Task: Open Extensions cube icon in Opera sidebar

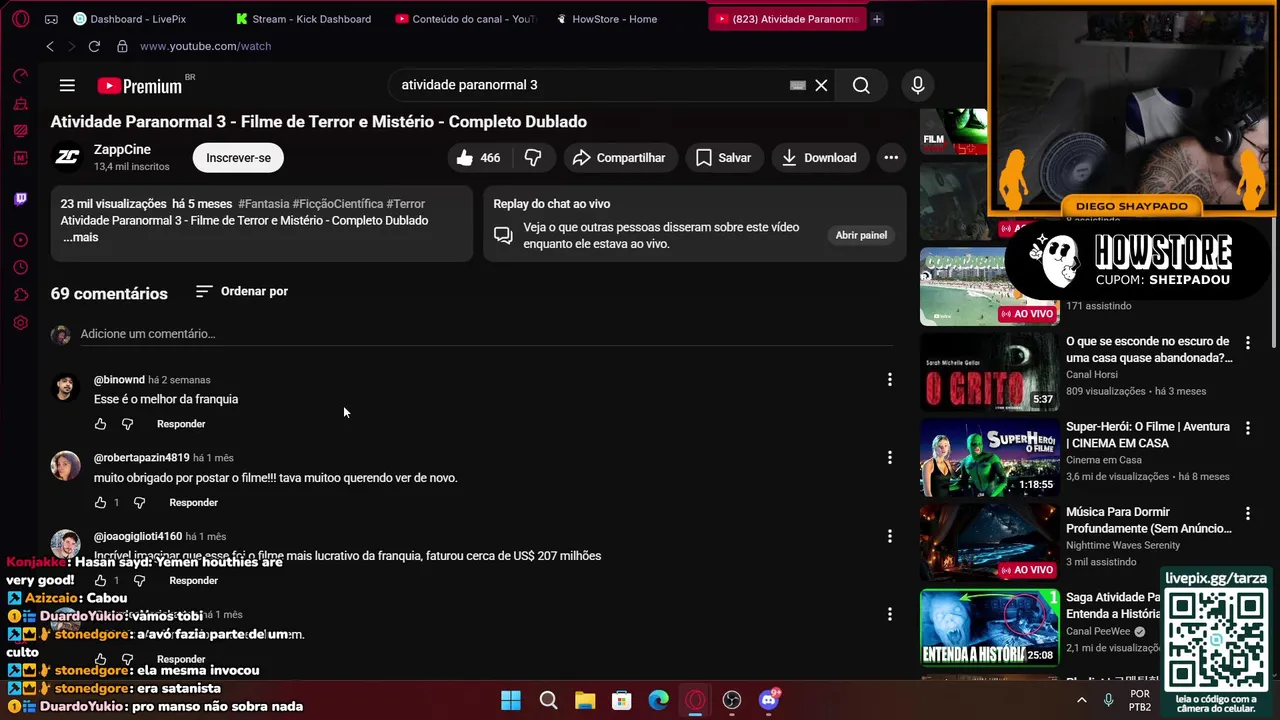Action: (20, 295)
